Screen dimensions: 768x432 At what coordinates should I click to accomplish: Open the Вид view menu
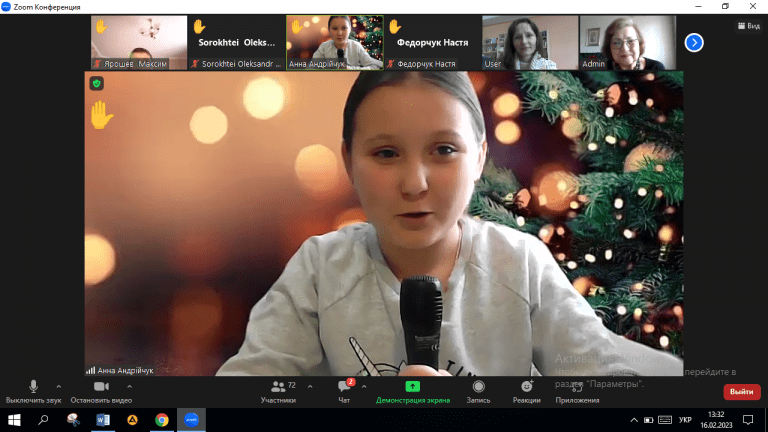pos(748,26)
